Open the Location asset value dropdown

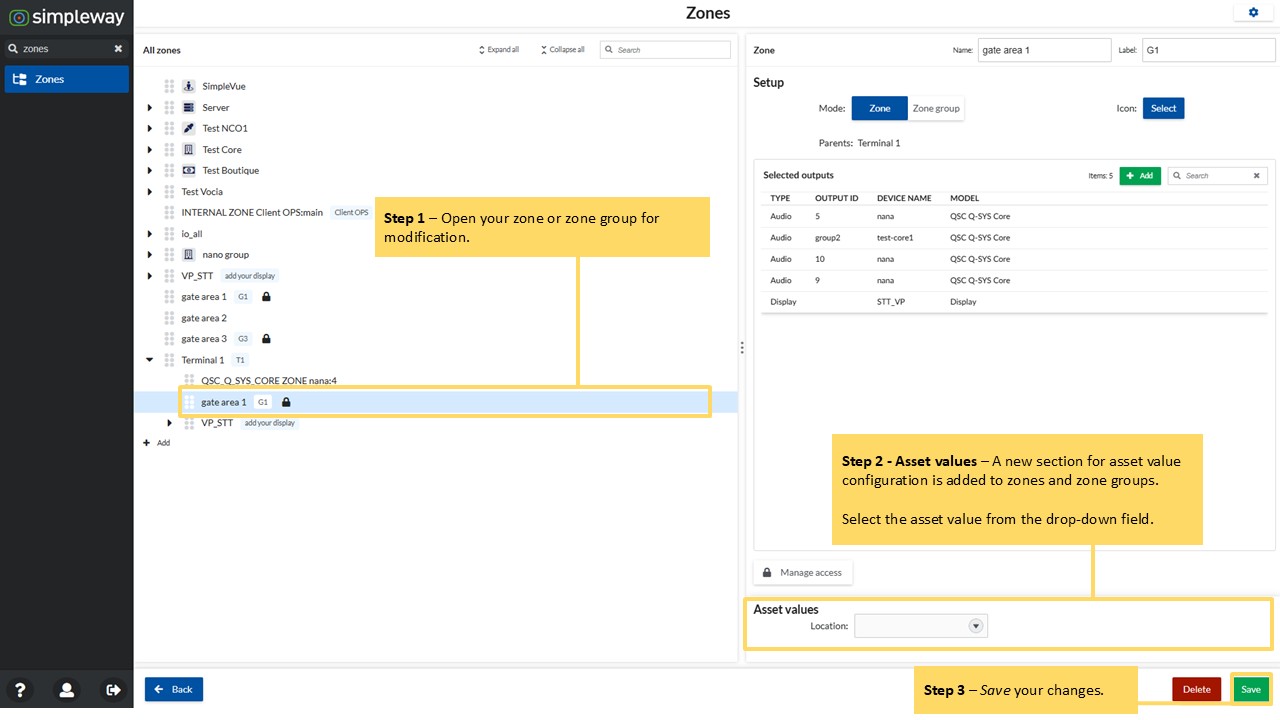pyautogui.click(x=921, y=626)
